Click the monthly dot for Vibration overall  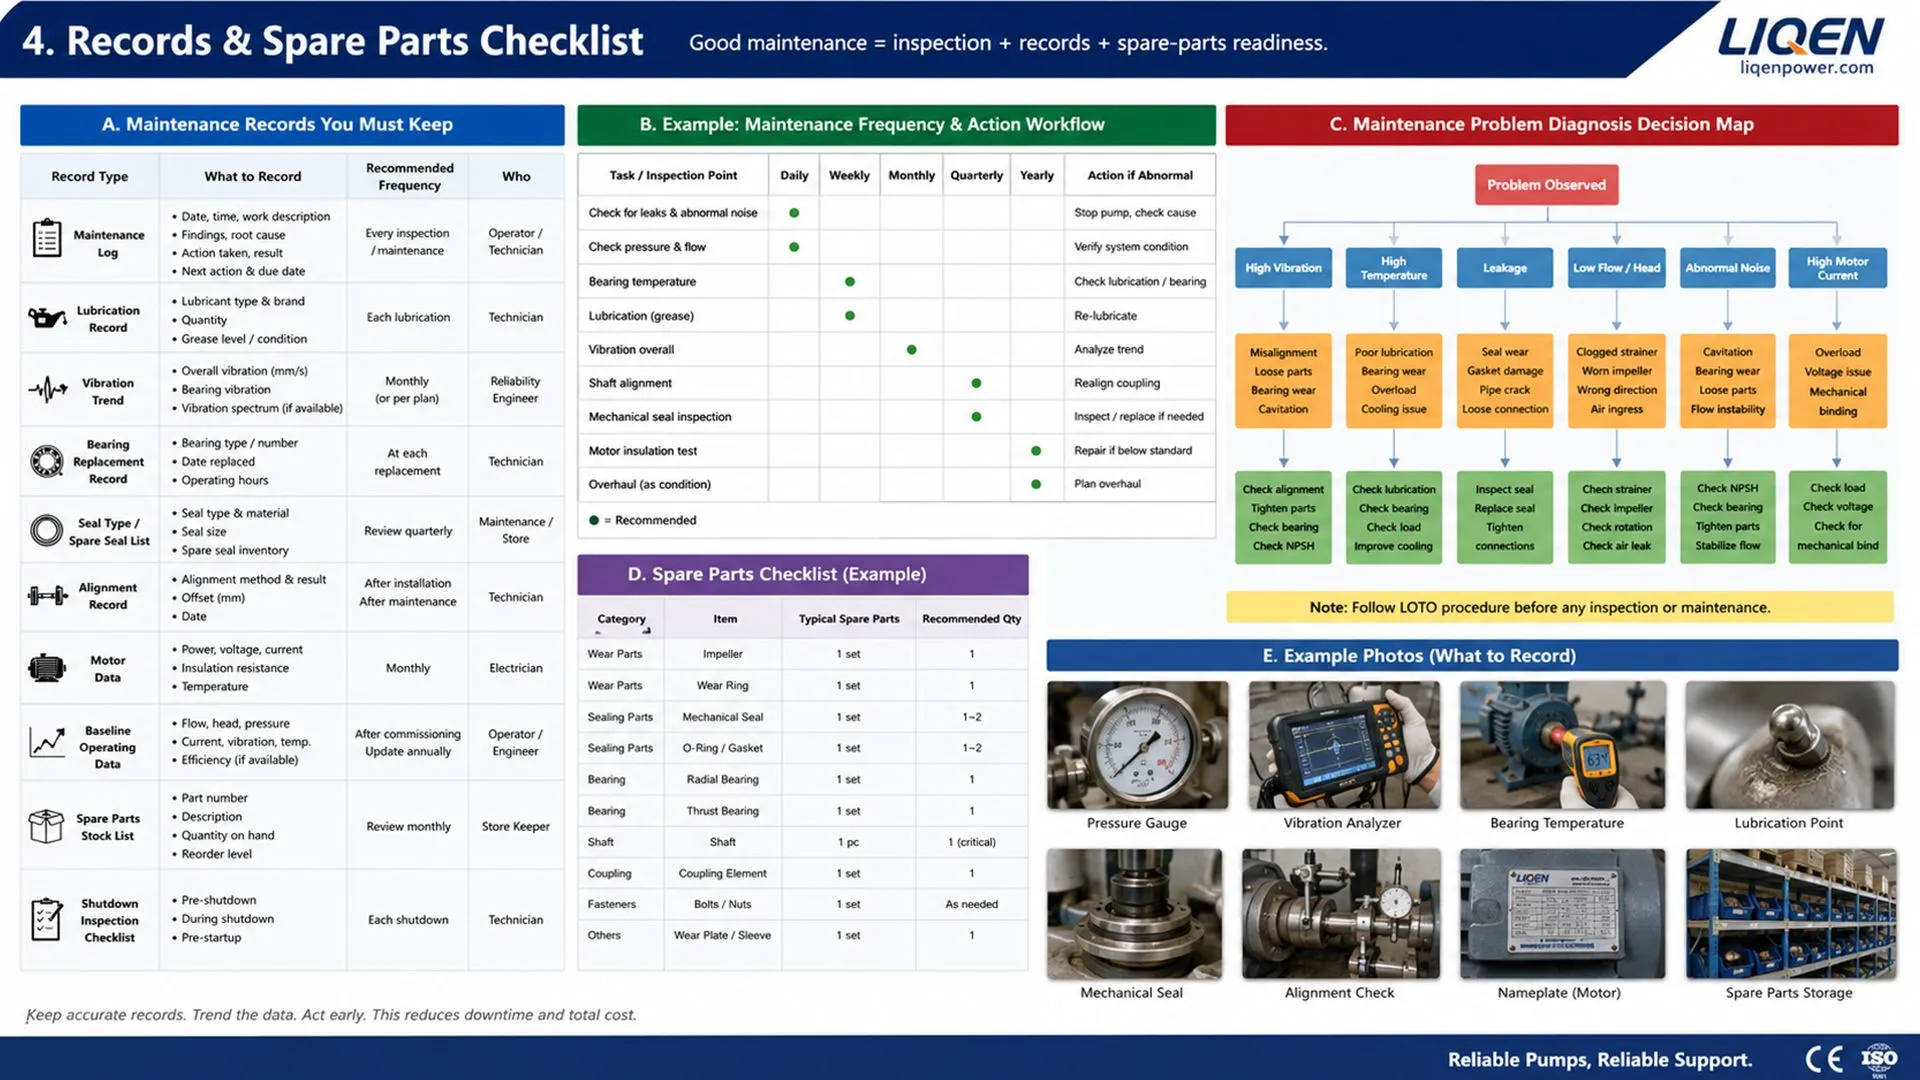click(x=911, y=350)
